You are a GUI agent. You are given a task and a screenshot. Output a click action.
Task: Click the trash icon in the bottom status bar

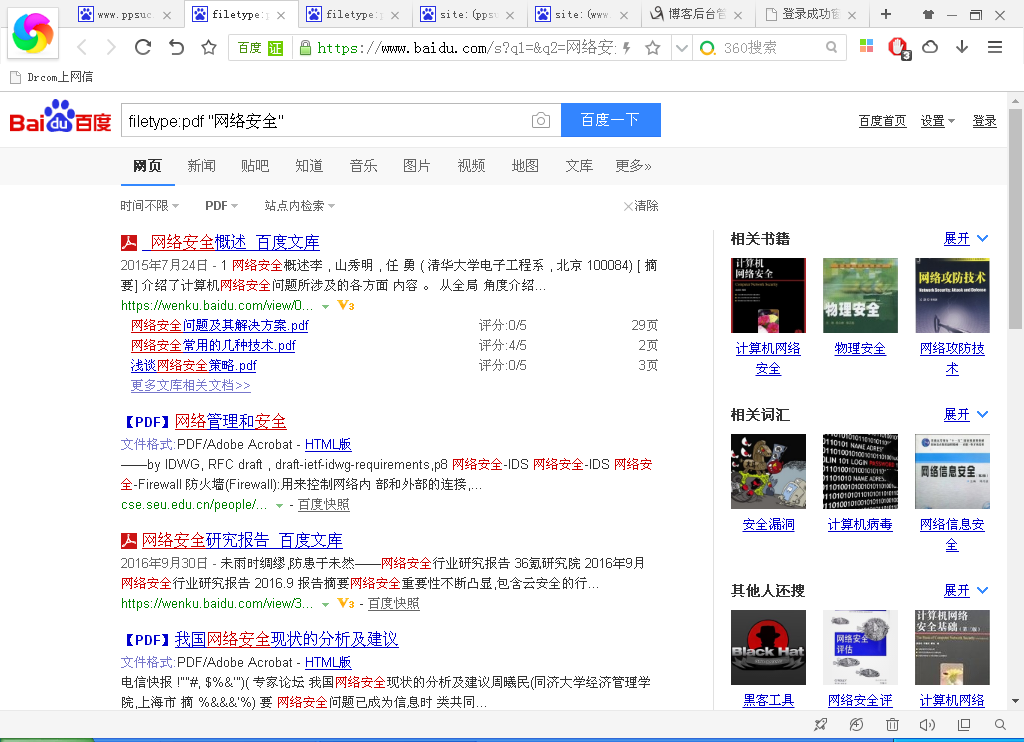[x=892, y=724]
